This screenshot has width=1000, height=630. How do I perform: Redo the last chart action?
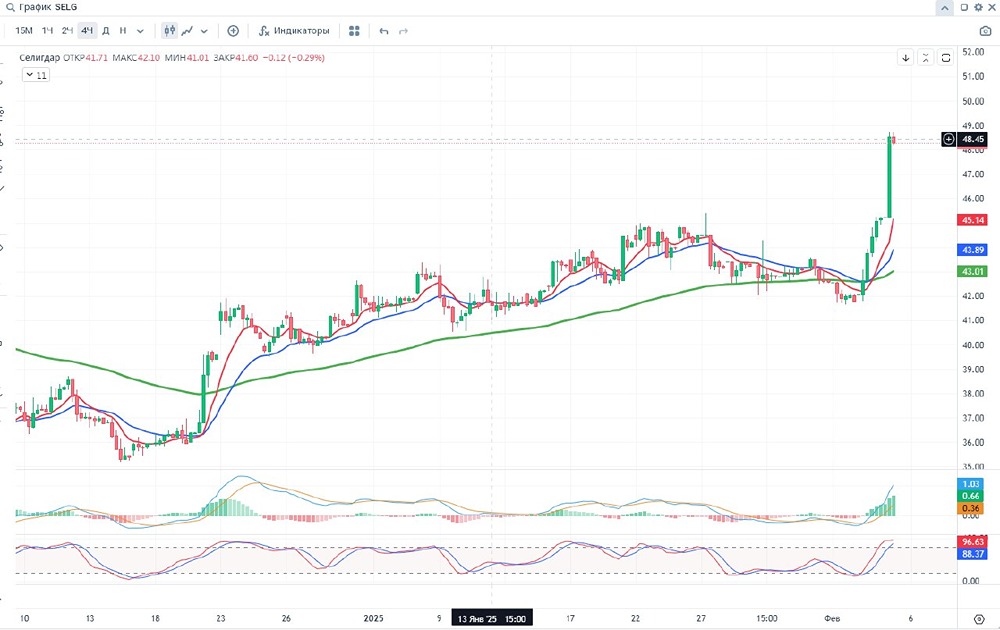click(x=403, y=31)
